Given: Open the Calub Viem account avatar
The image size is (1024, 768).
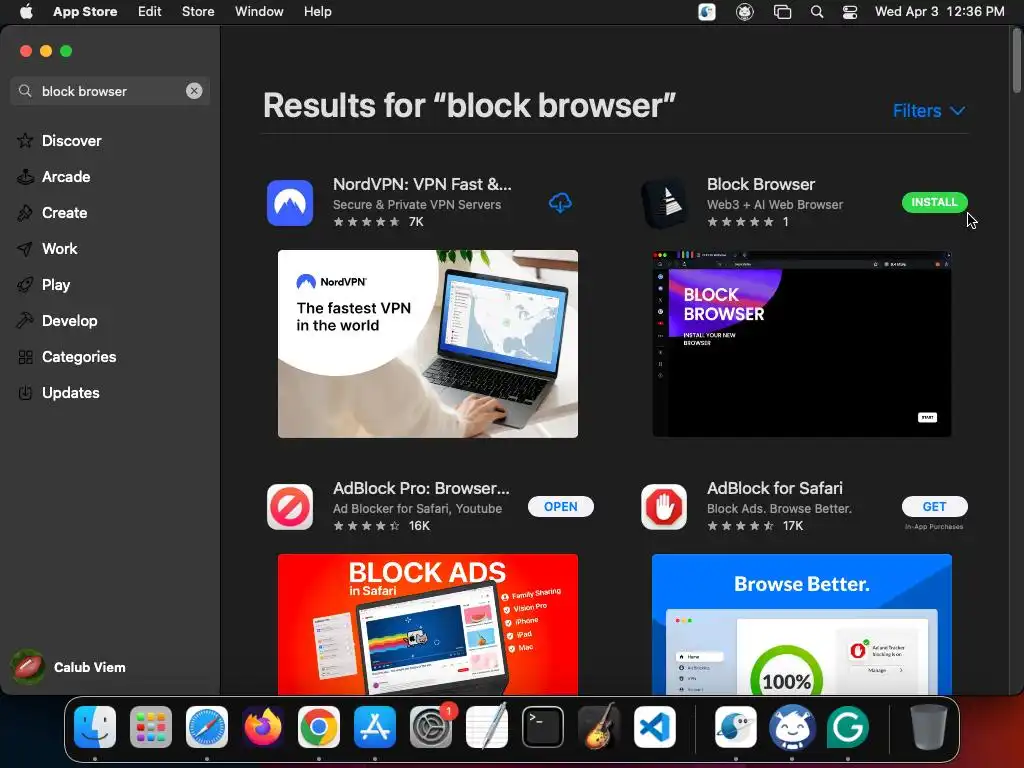Looking at the screenshot, I should pyautogui.click(x=28, y=667).
